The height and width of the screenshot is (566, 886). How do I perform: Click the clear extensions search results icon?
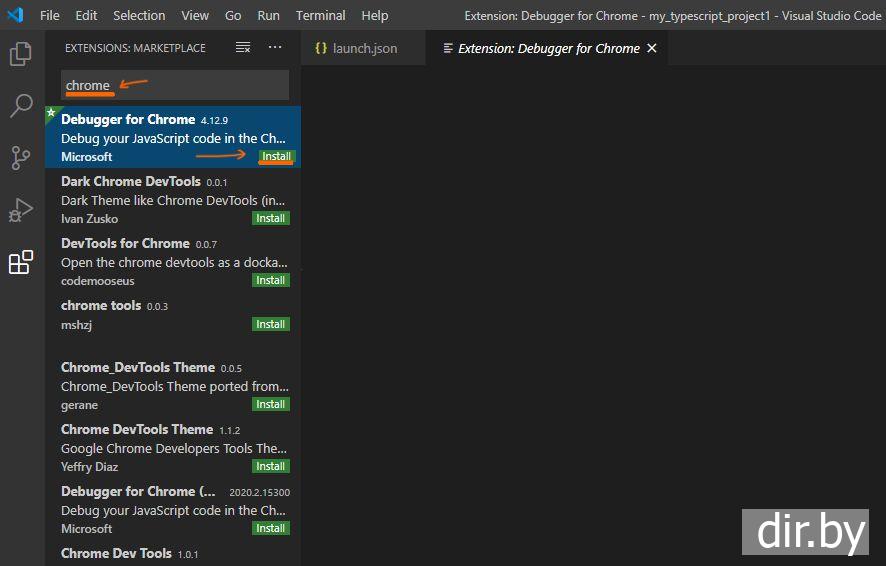(x=242, y=48)
